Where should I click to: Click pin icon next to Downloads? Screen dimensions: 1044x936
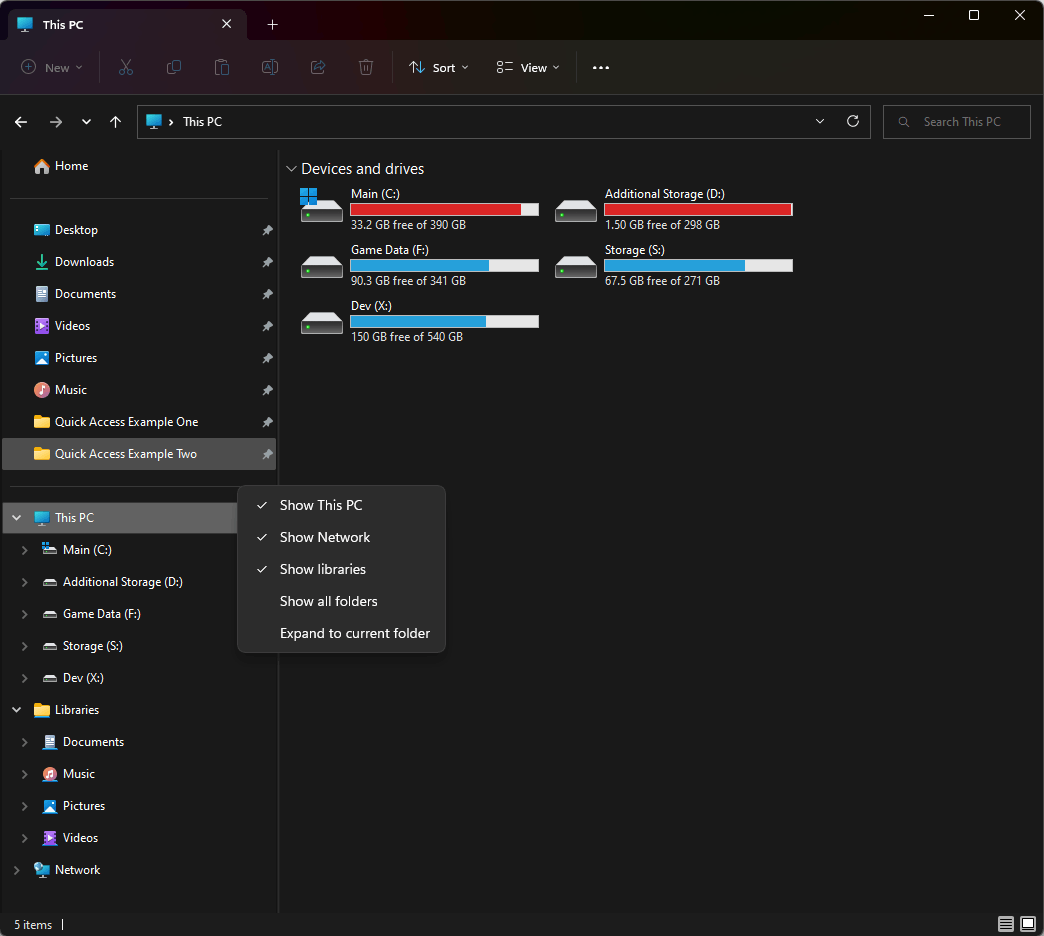click(268, 262)
